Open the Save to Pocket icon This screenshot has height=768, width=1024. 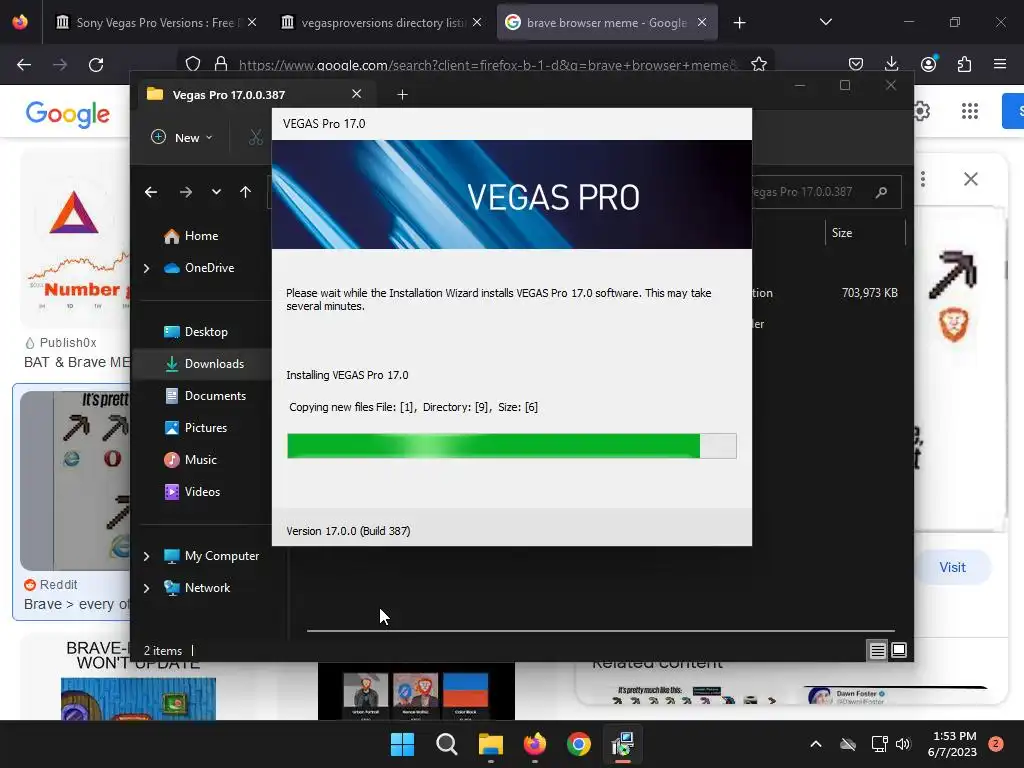(856, 64)
